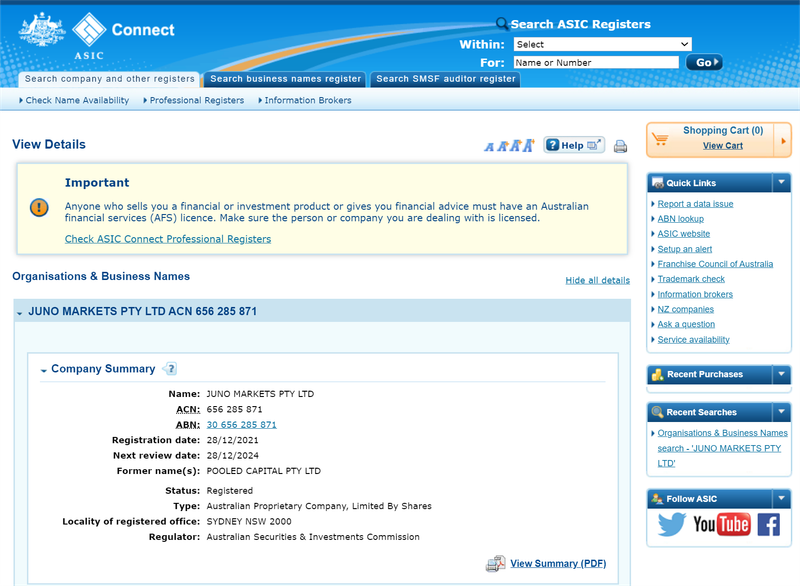Click locality SYDNEY NSW 2000
This screenshot has height=586, width=800.
click(x=249, y=522)
